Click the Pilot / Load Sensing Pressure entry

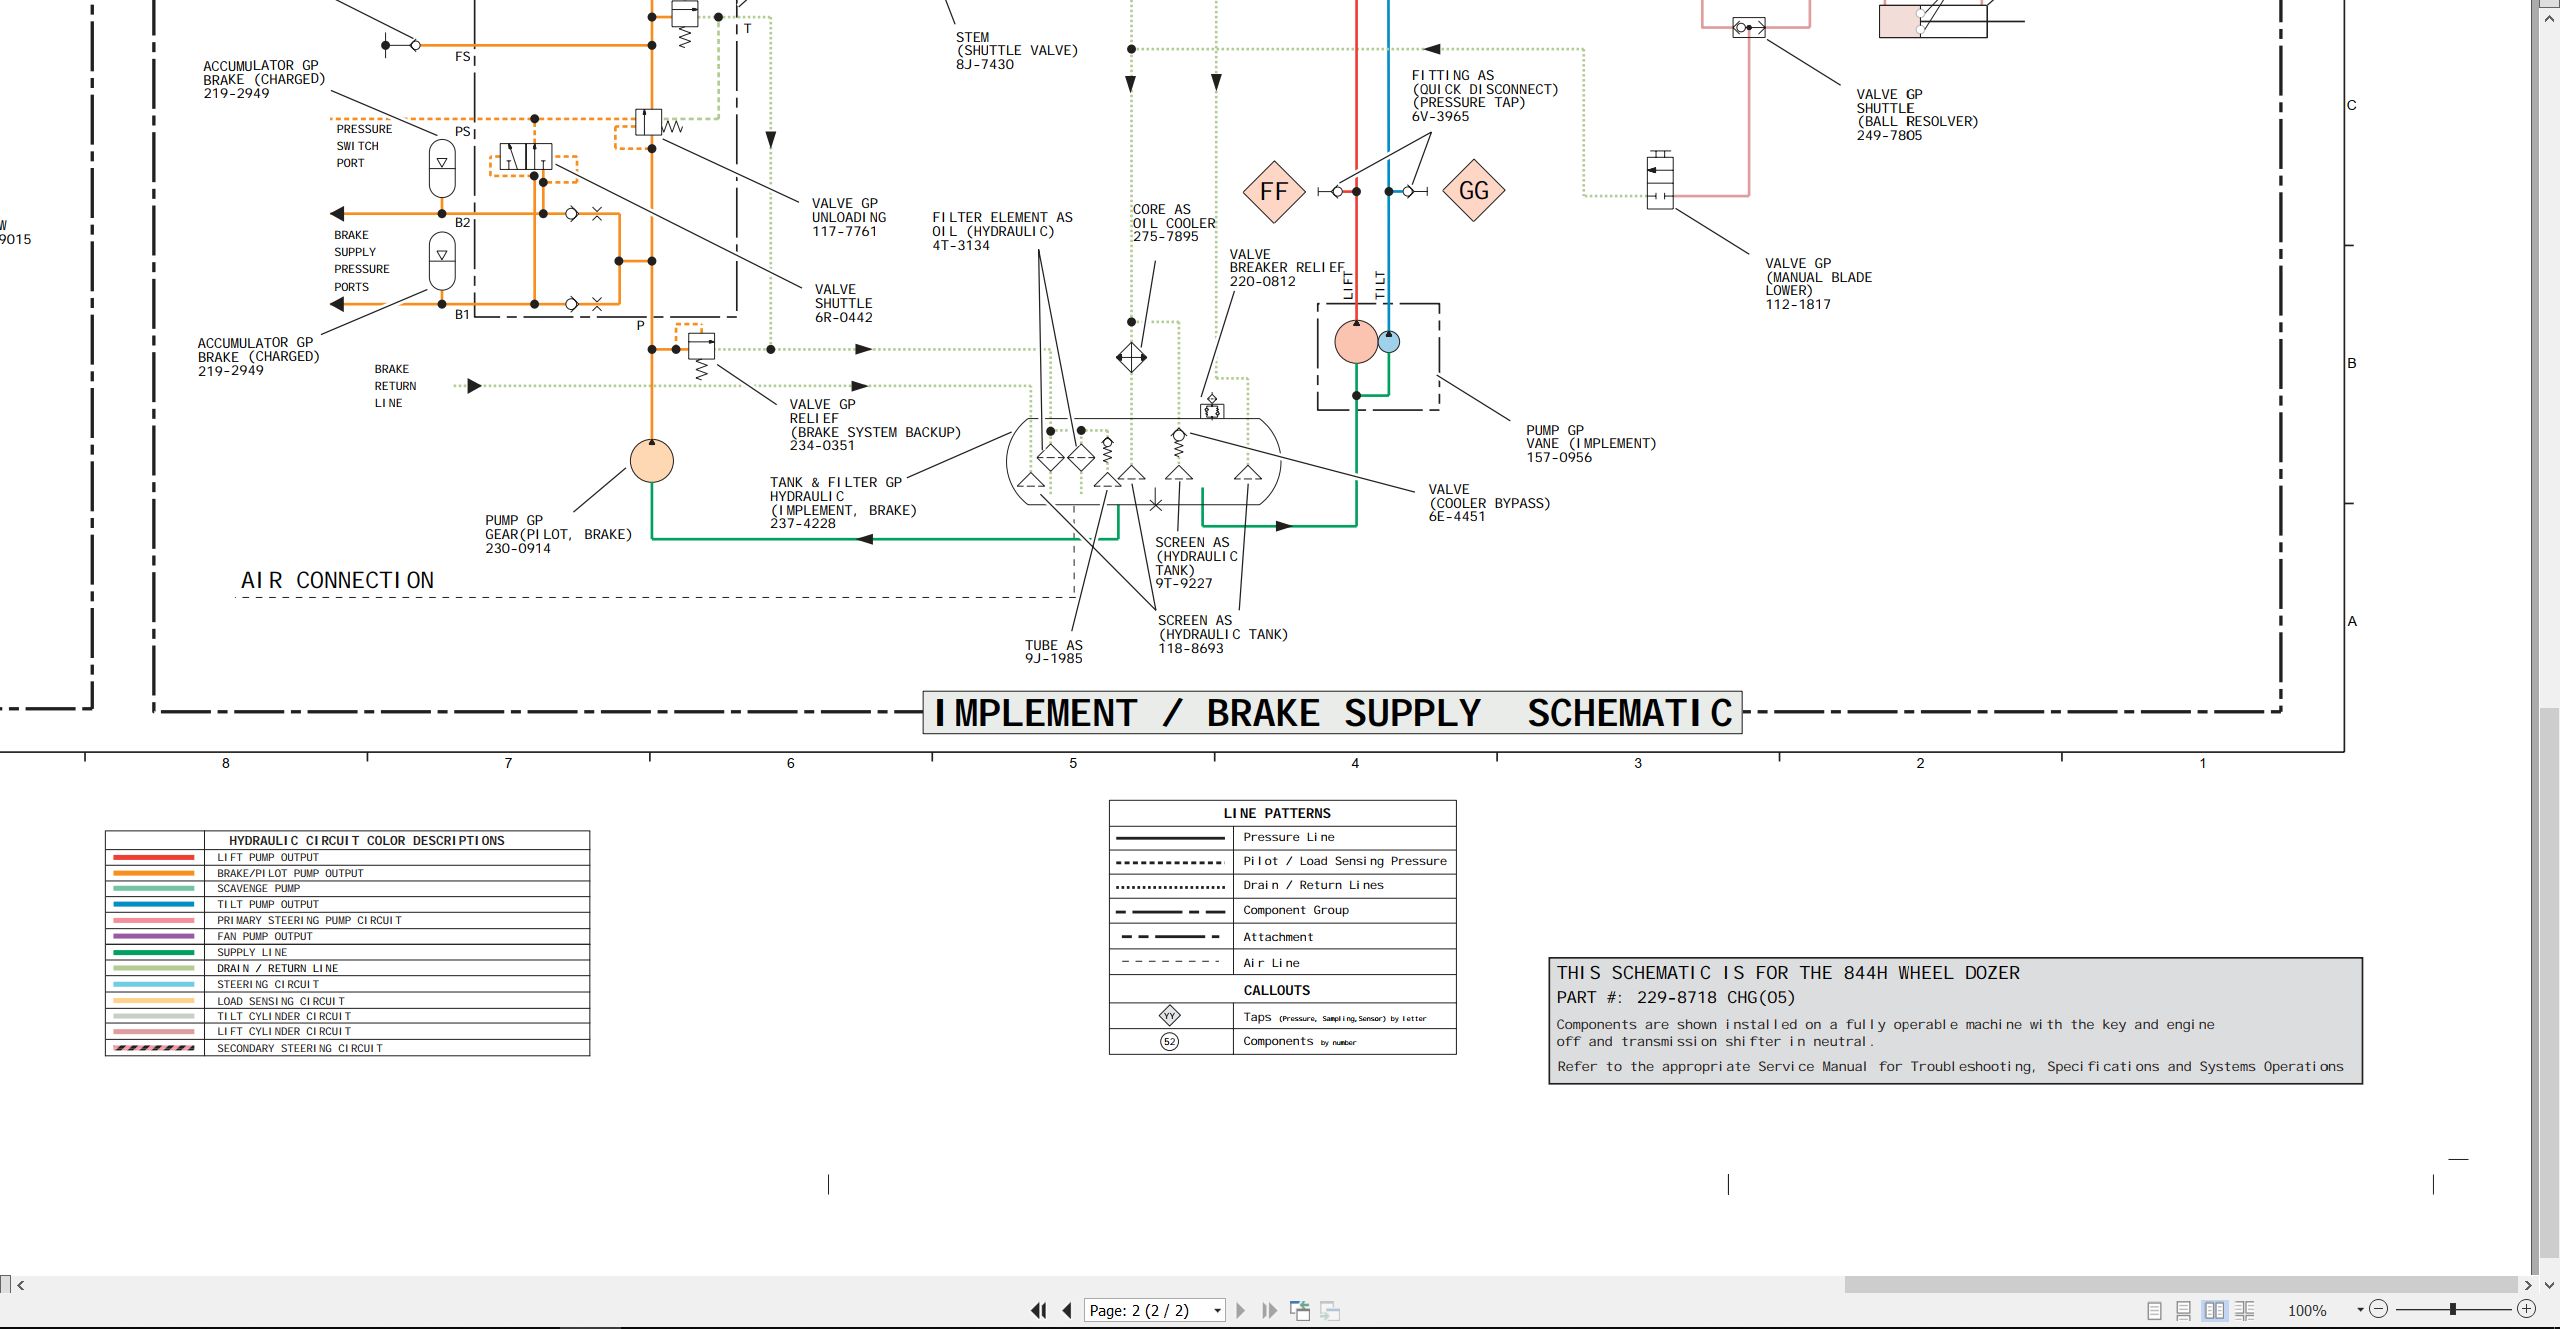[1345, 861]
